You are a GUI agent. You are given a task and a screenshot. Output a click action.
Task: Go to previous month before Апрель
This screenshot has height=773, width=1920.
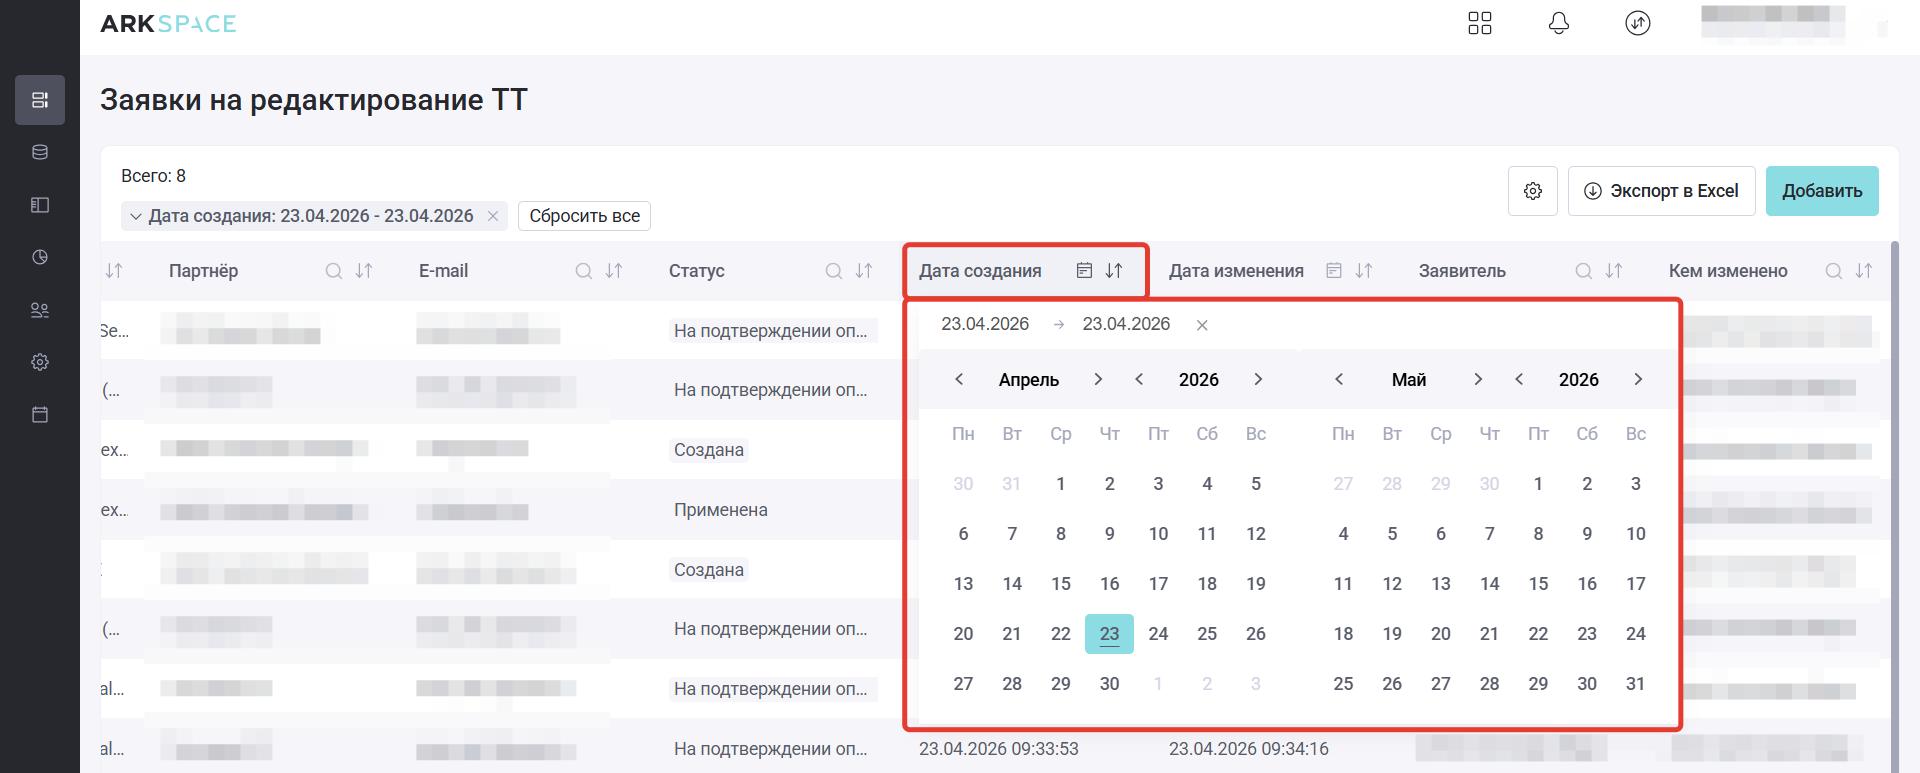tap(959, 379)
